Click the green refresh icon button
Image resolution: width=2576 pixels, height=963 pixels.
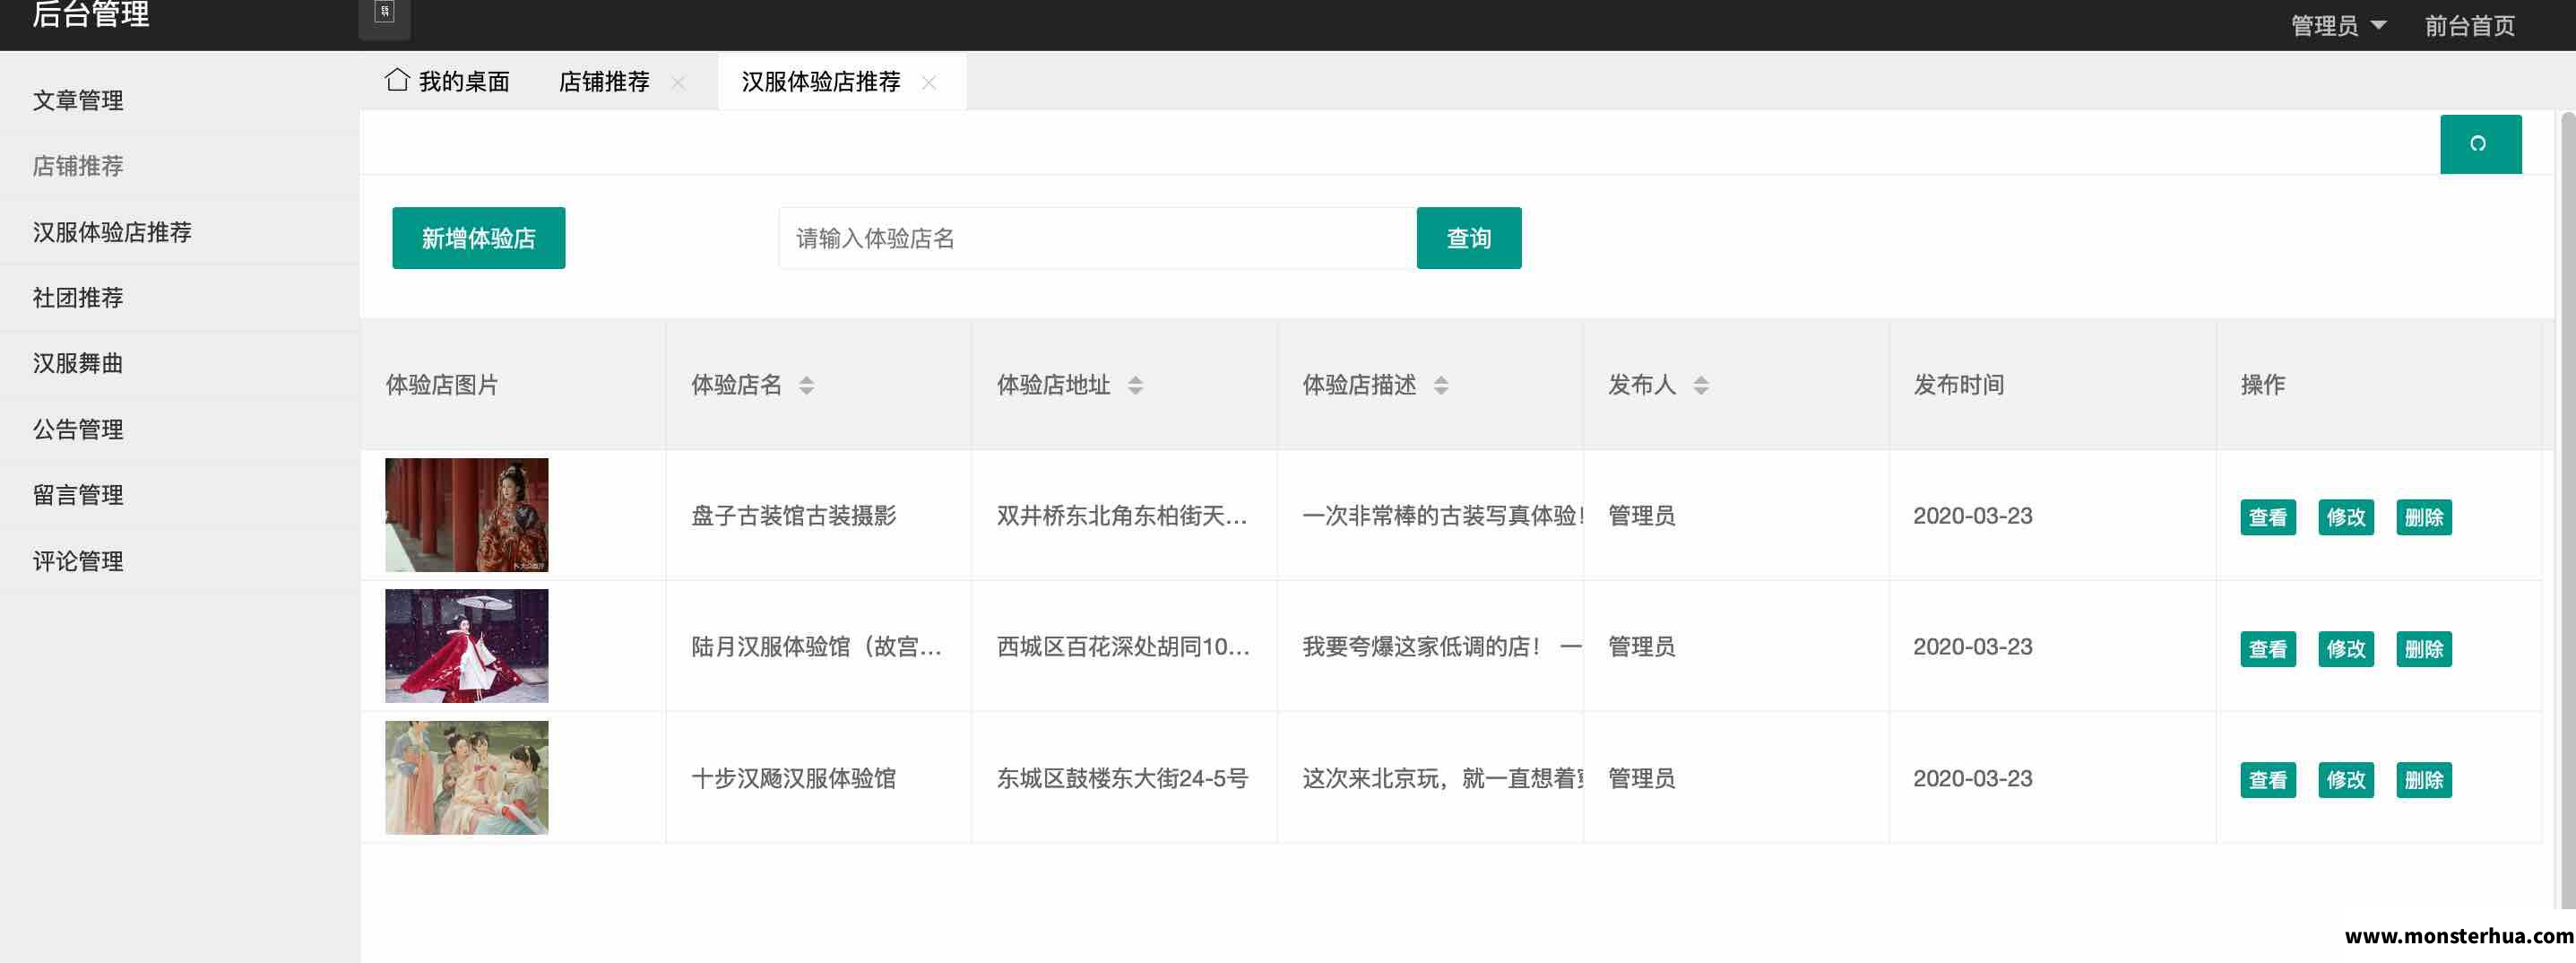point(2480,144)
